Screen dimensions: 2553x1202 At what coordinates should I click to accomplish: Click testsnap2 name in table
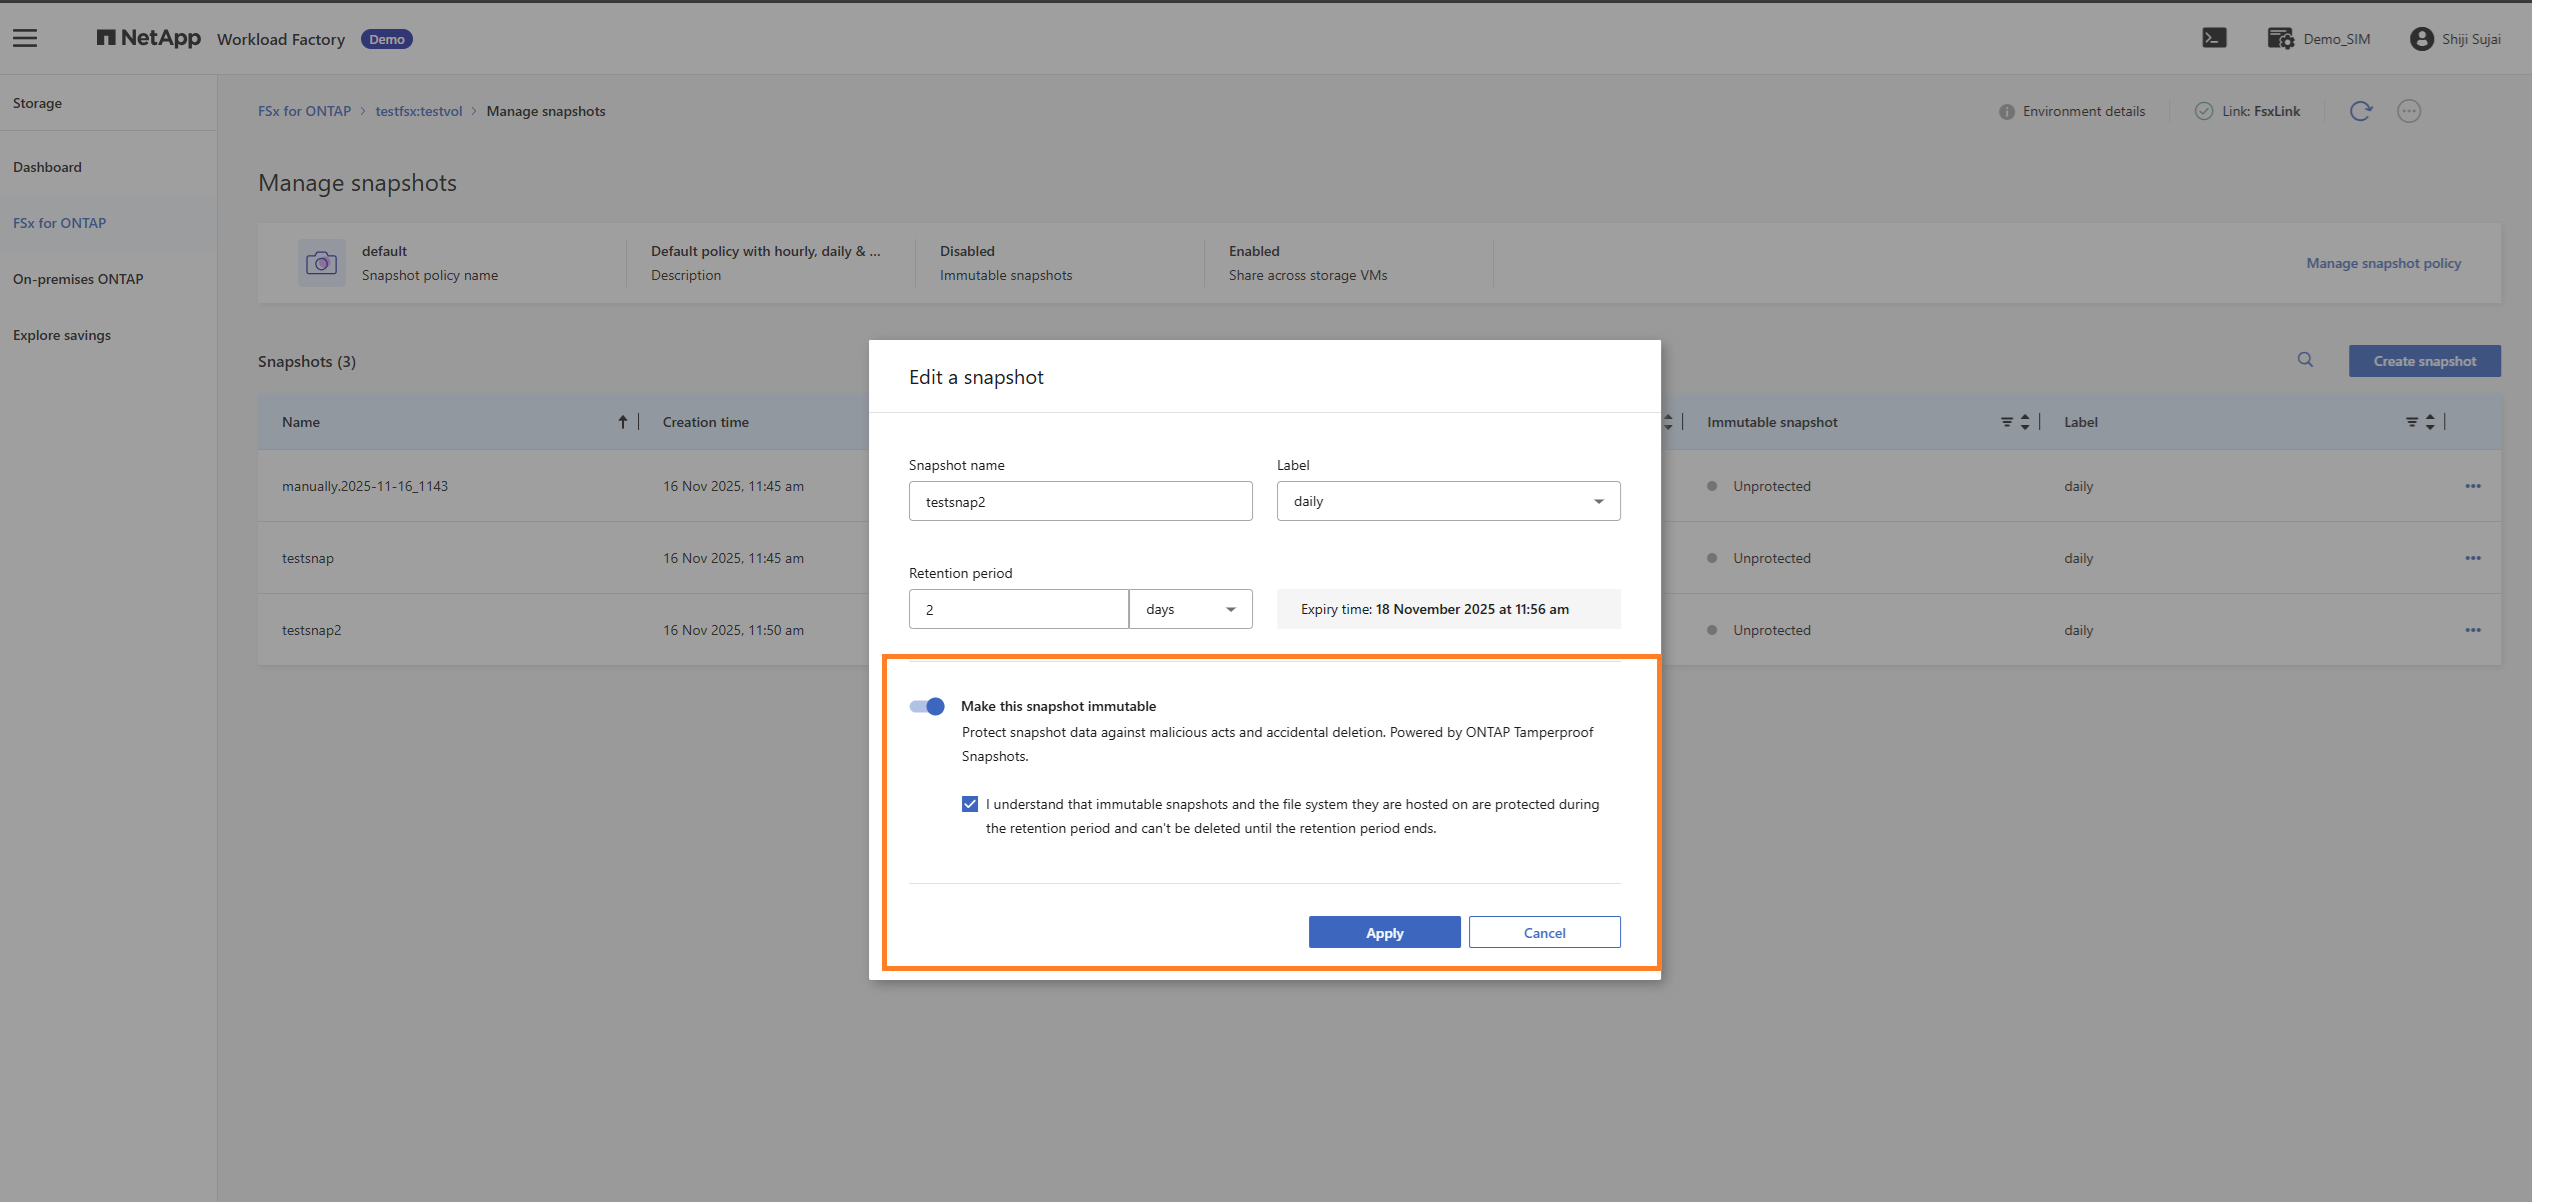311,630
